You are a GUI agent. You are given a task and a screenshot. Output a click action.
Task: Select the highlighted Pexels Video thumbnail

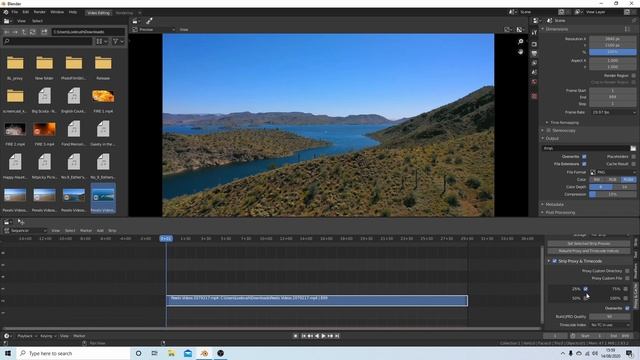point(103,198)
